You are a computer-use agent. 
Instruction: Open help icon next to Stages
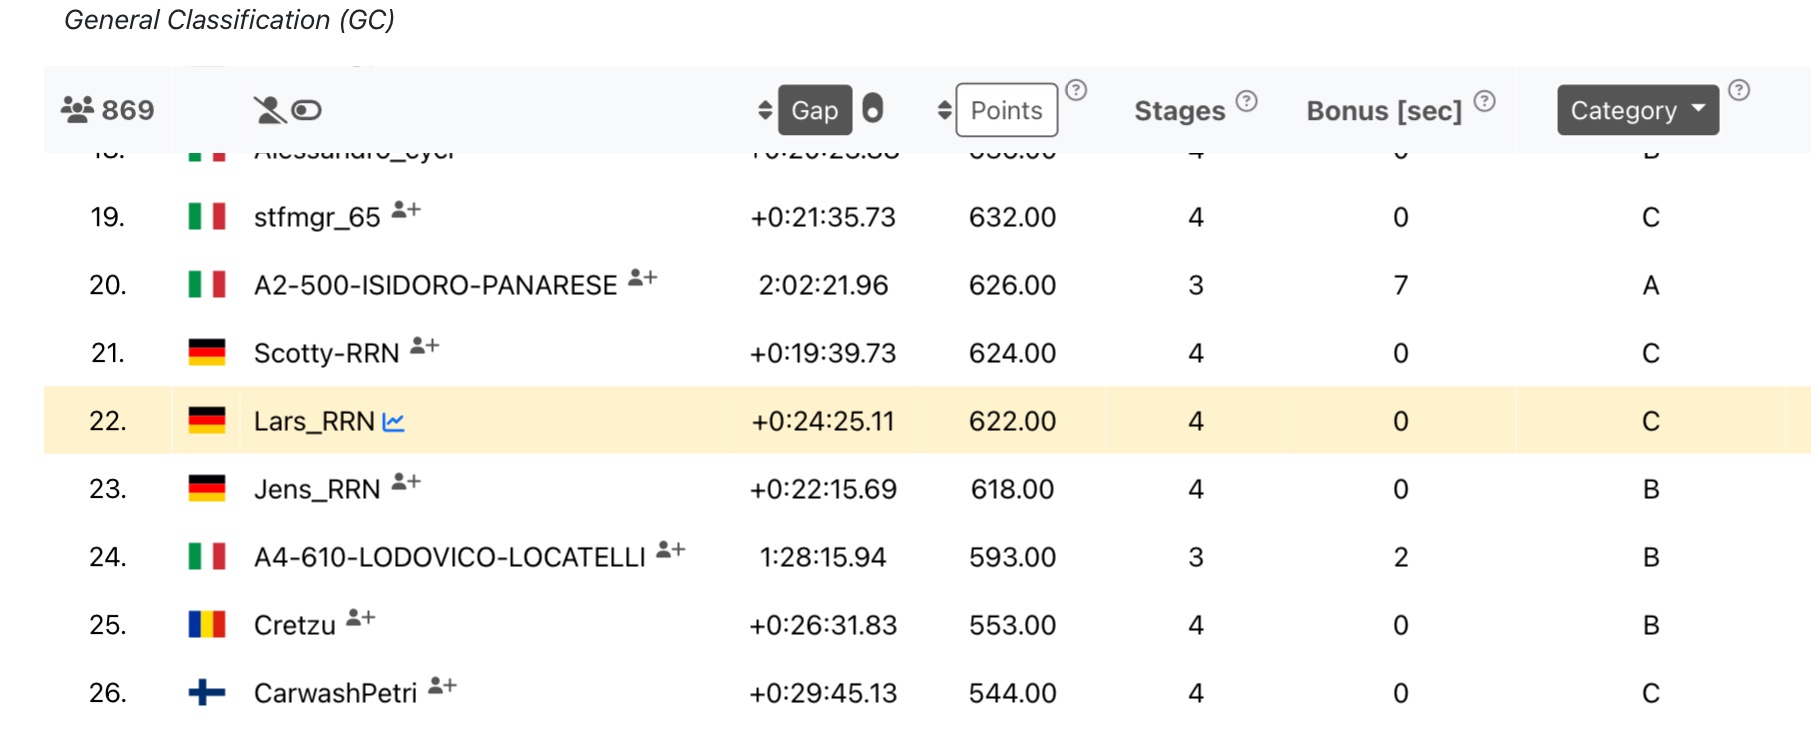point(1246,100)
